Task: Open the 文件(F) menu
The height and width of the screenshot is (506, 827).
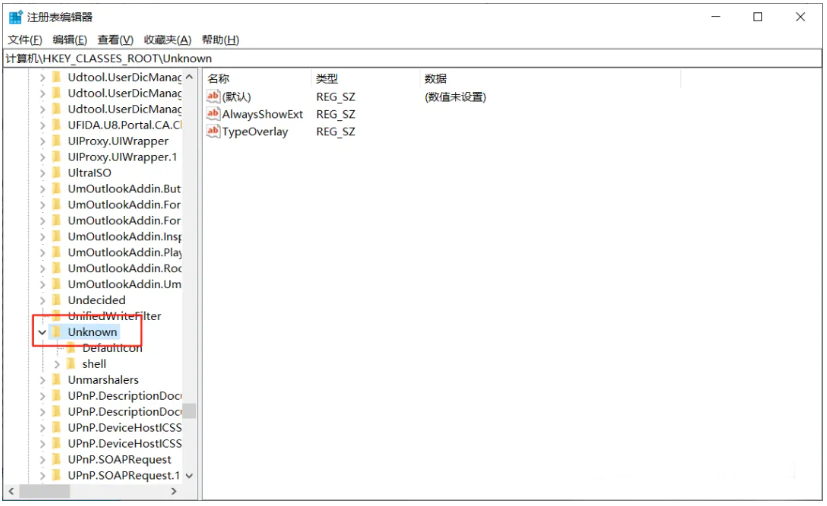Action: pos(25,40)
